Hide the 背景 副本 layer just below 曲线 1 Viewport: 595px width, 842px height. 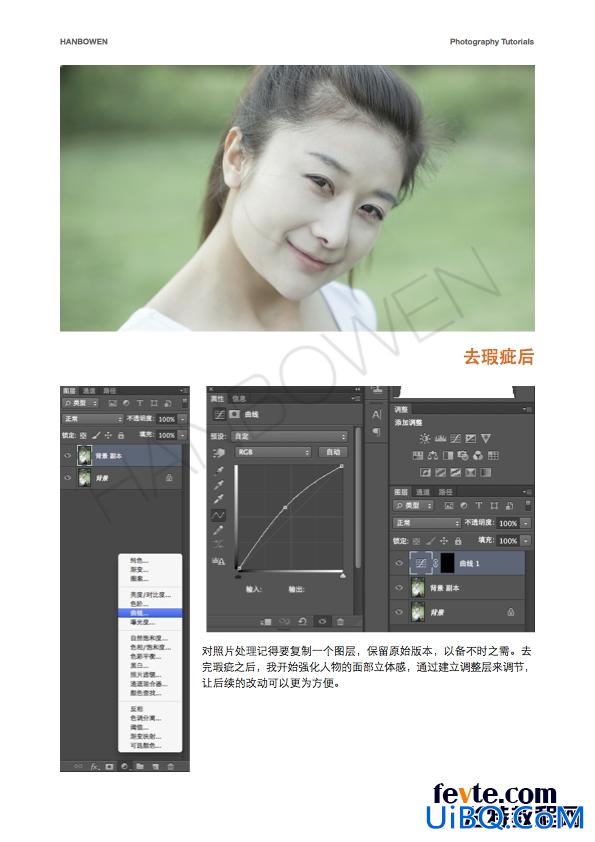pos(399,588)
